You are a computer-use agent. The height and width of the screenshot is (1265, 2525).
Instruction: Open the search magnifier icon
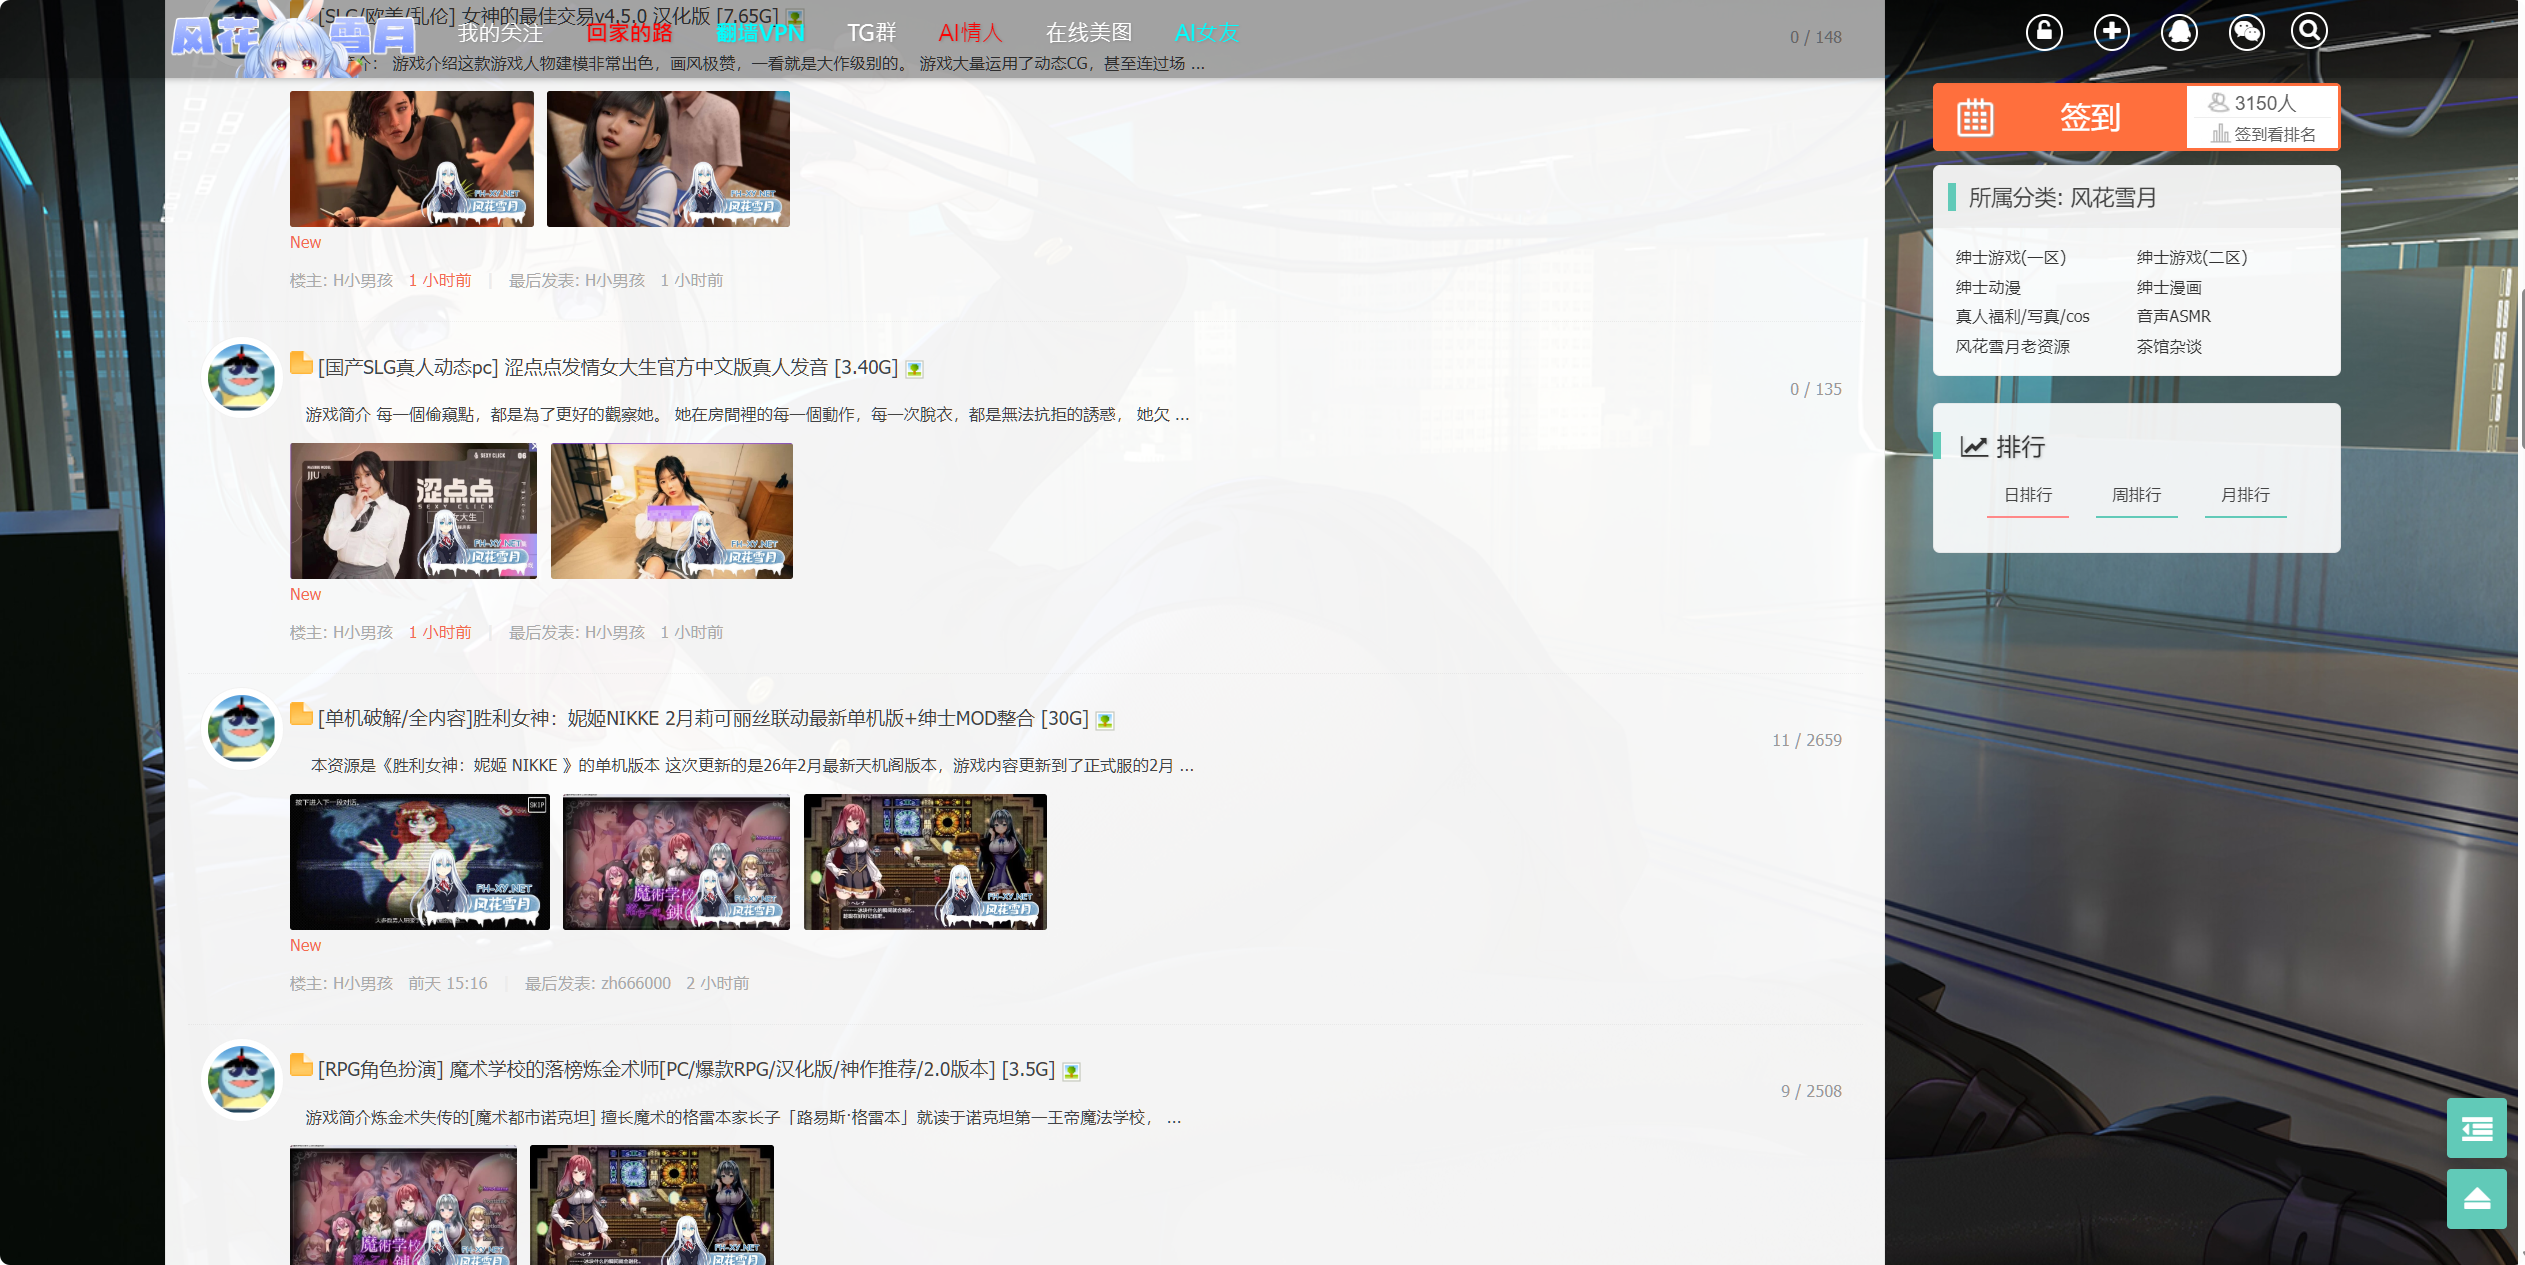2309,32
